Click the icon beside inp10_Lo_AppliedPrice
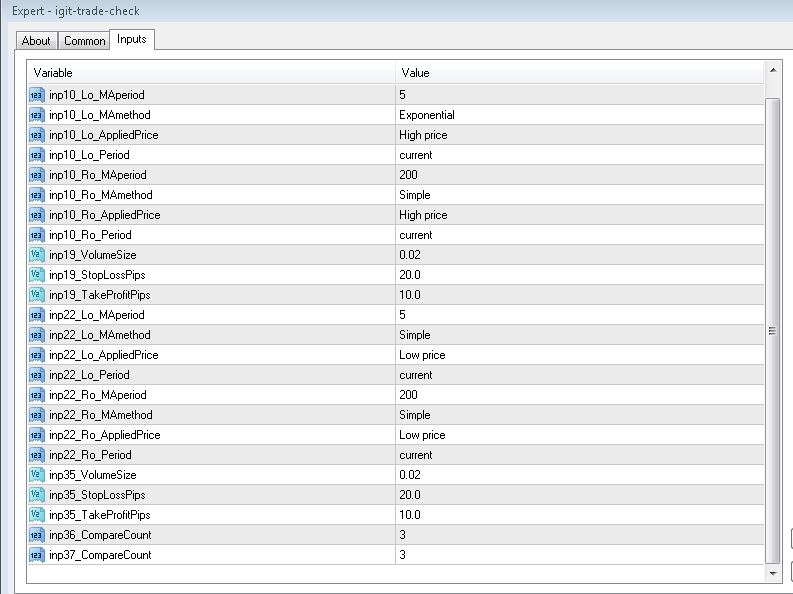Viewport: 793px width, 594px height. coord(37,135)
